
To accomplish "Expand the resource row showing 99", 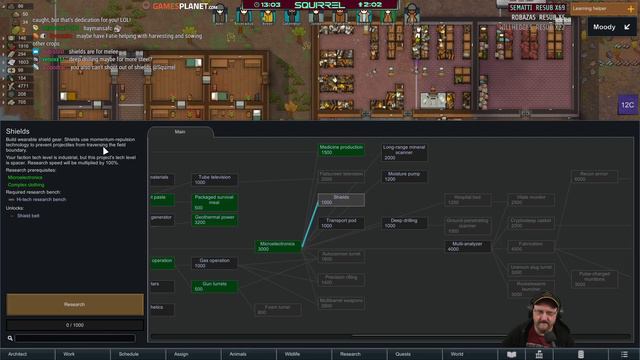I will [x=3, y=70].
